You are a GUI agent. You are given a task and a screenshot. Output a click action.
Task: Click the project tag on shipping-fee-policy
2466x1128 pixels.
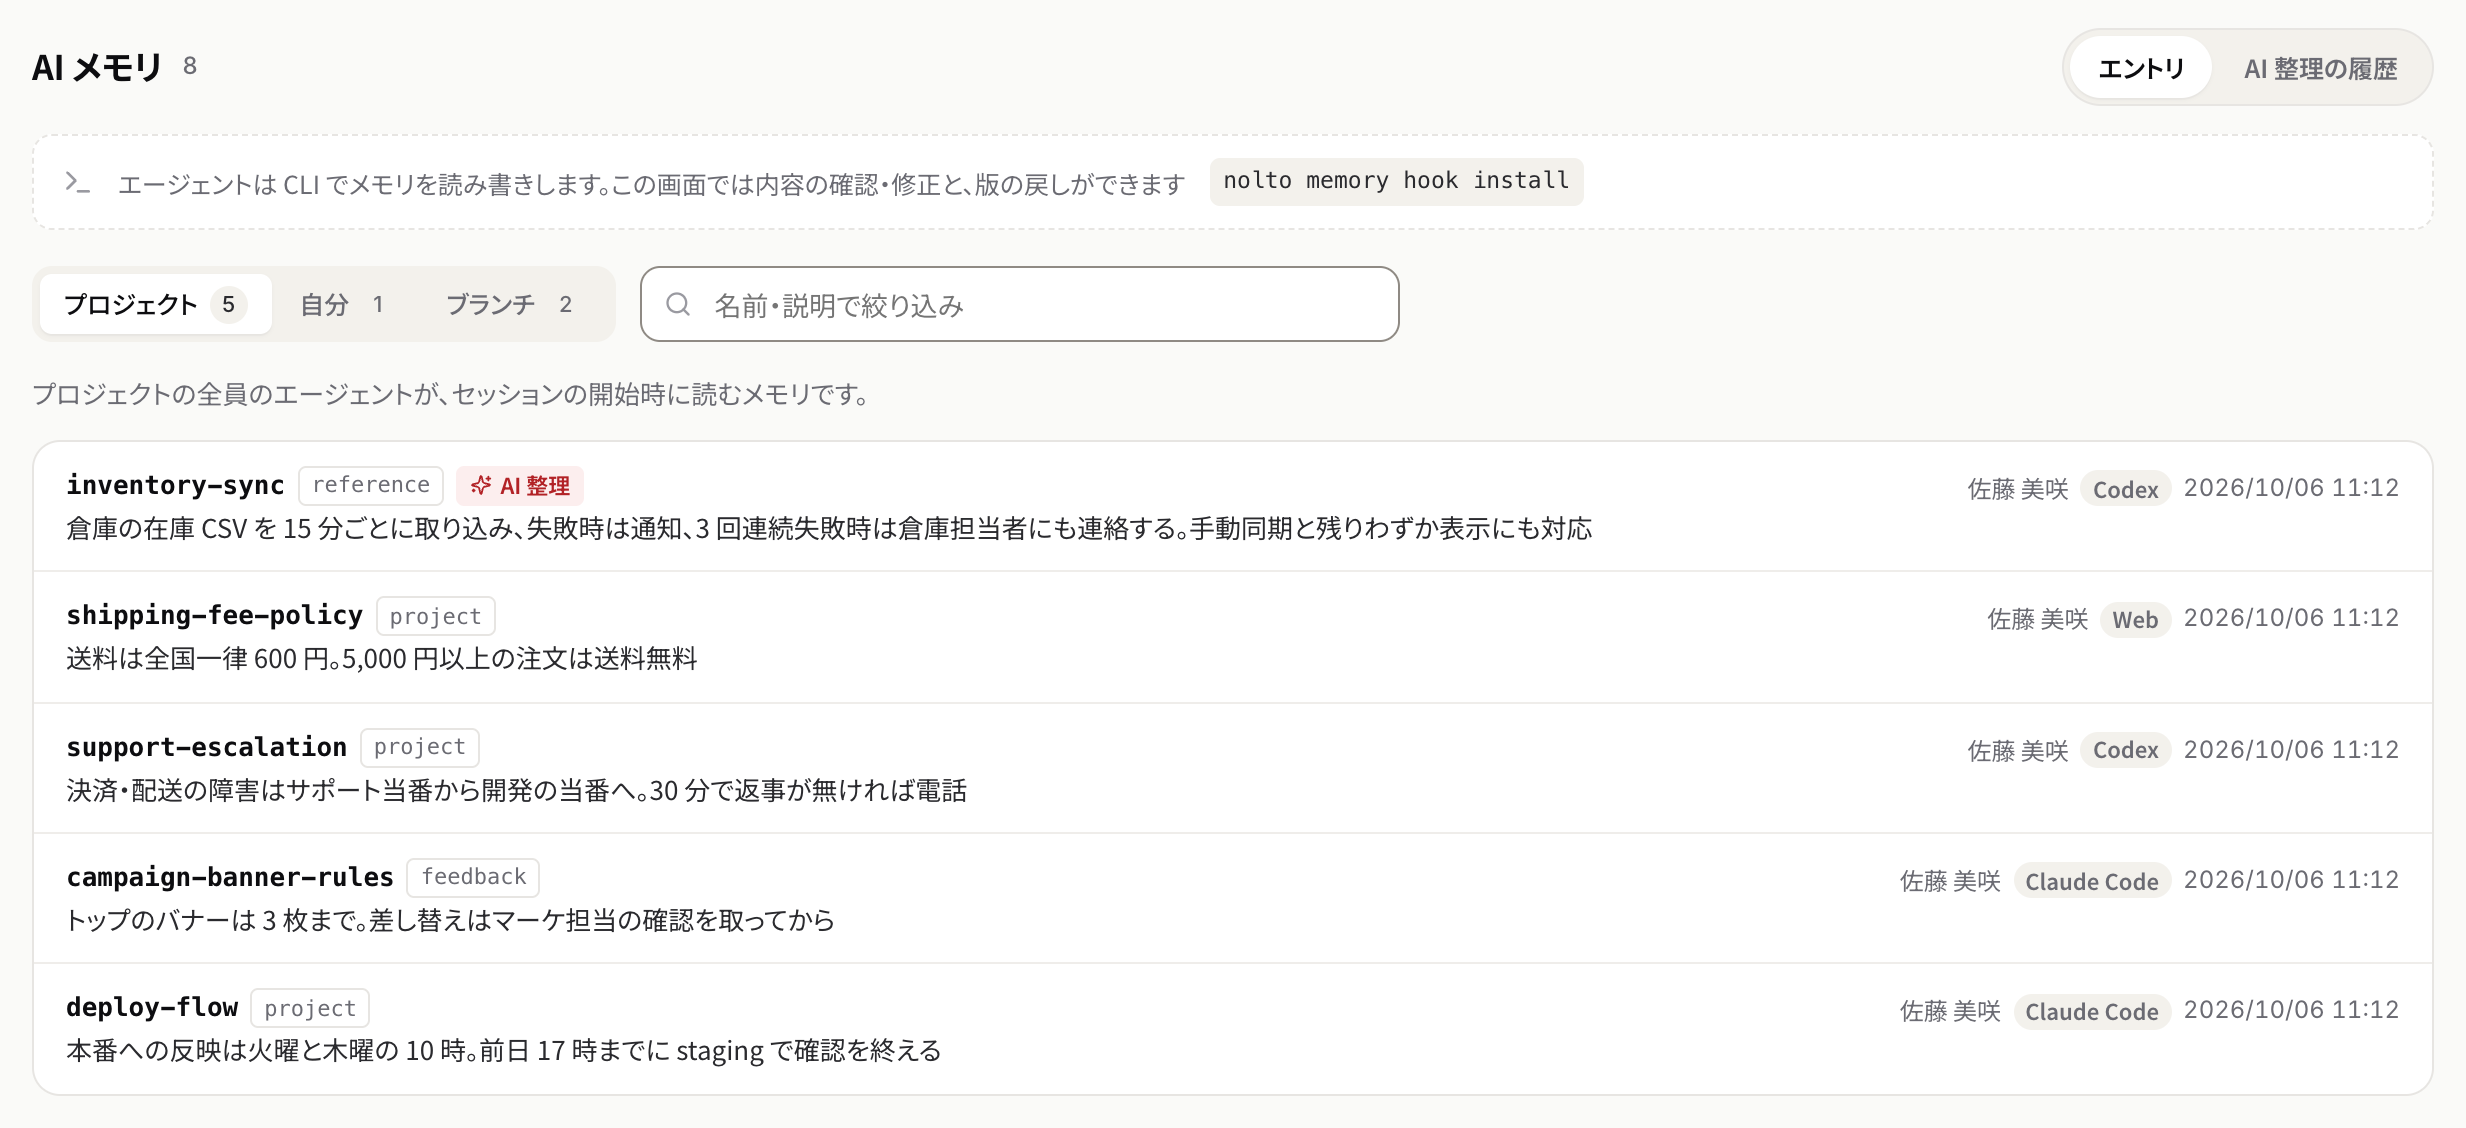coord(435,616)
